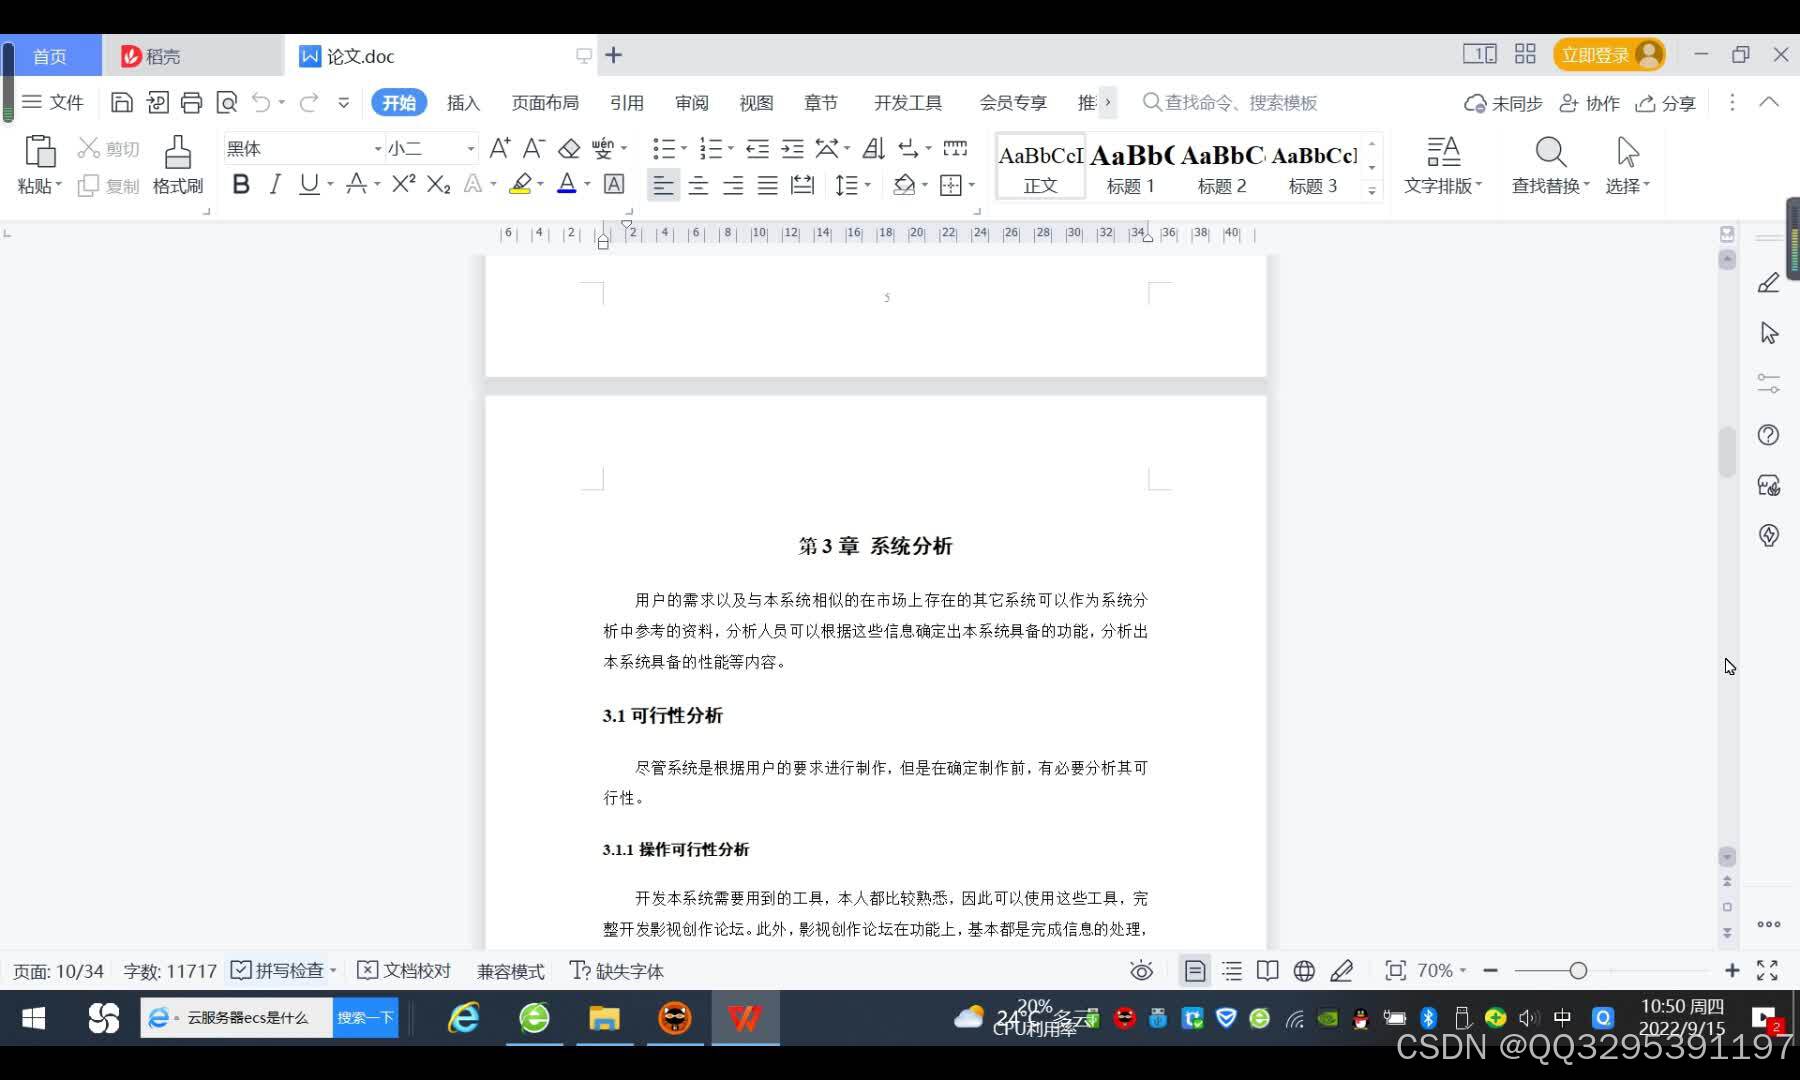Toggle character border A icon
The width and height of the screenshot is (1800, 1080).
click(x=614, y=184)
